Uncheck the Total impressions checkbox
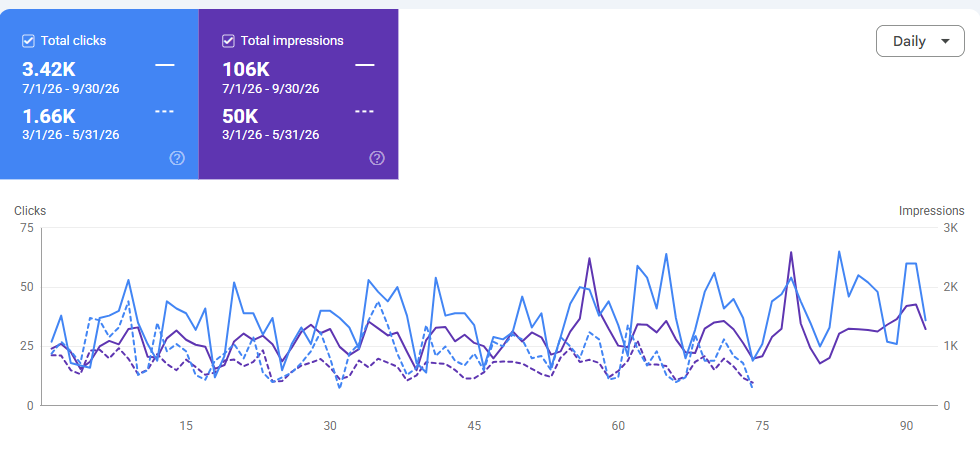980x450 pixels. coord(228,41)
